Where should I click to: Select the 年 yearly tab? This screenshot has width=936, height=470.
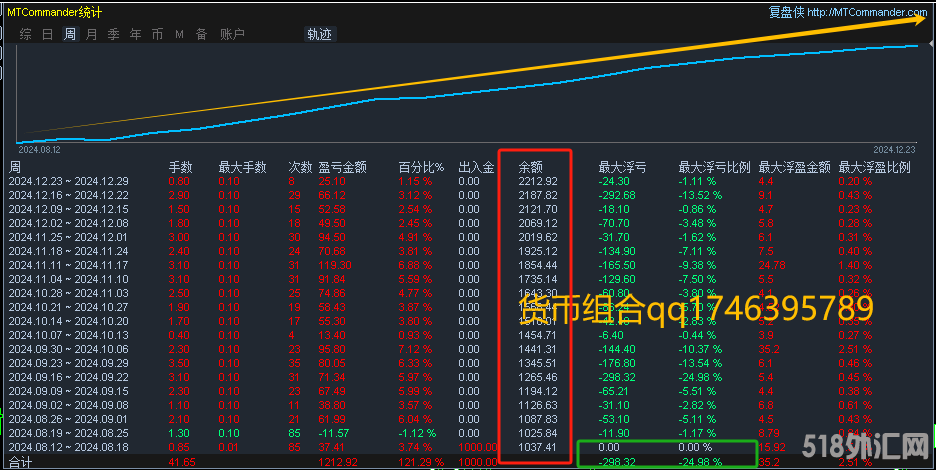[x=135, y=34]
